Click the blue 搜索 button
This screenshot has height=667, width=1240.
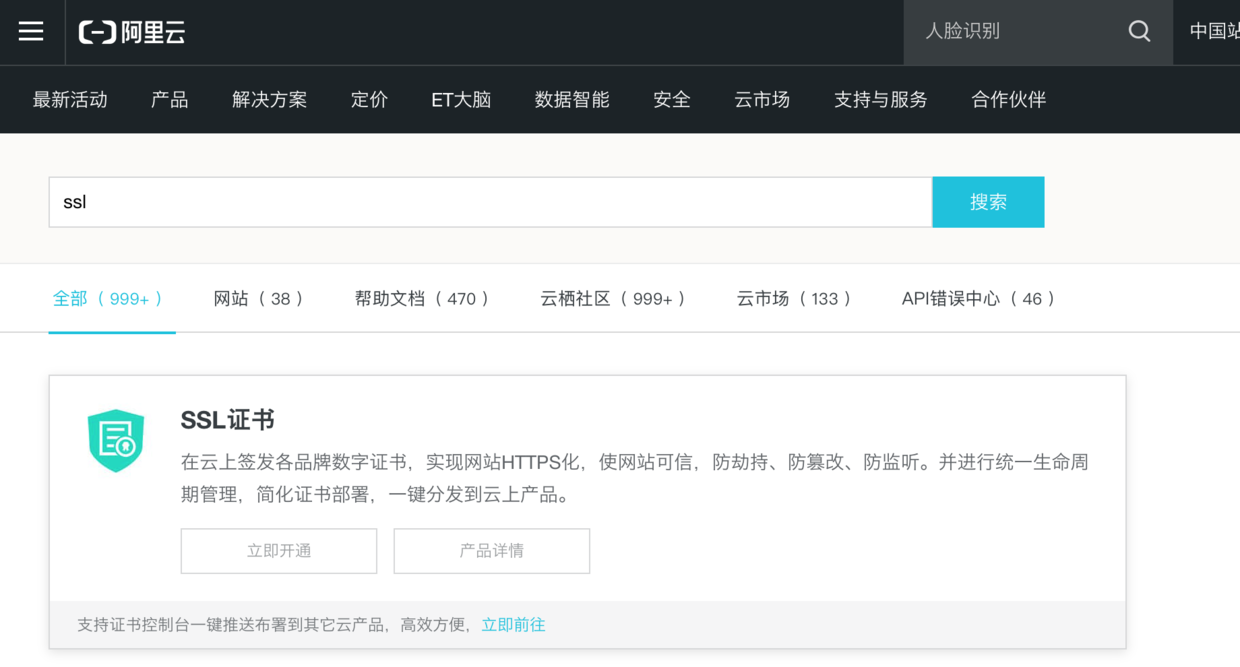tap(988, 202)
